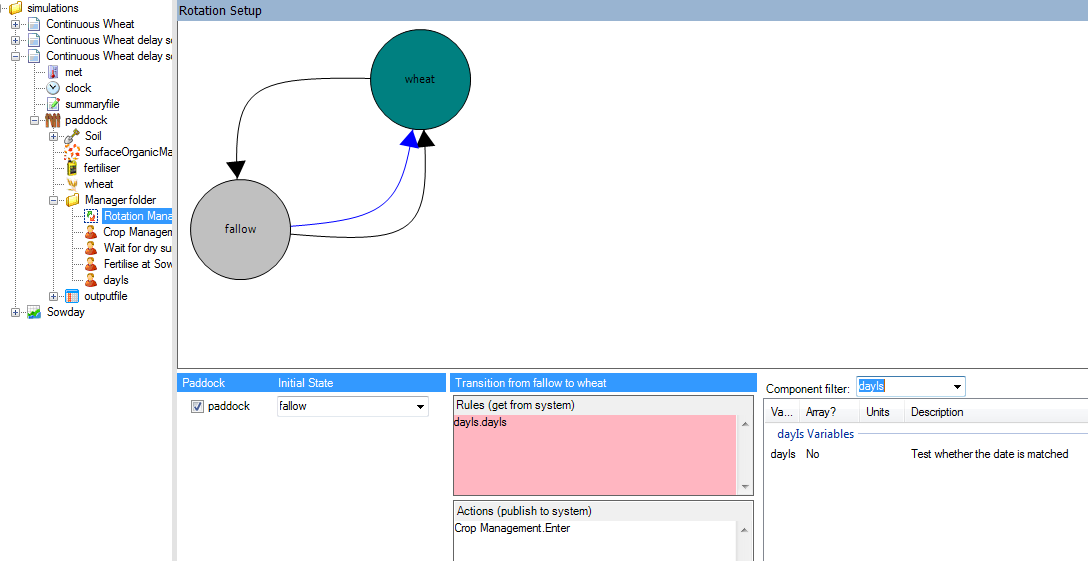Click the Actions box with Crop Management.Enter
The height and width of the screenshot is (561, 1088).
595,541
